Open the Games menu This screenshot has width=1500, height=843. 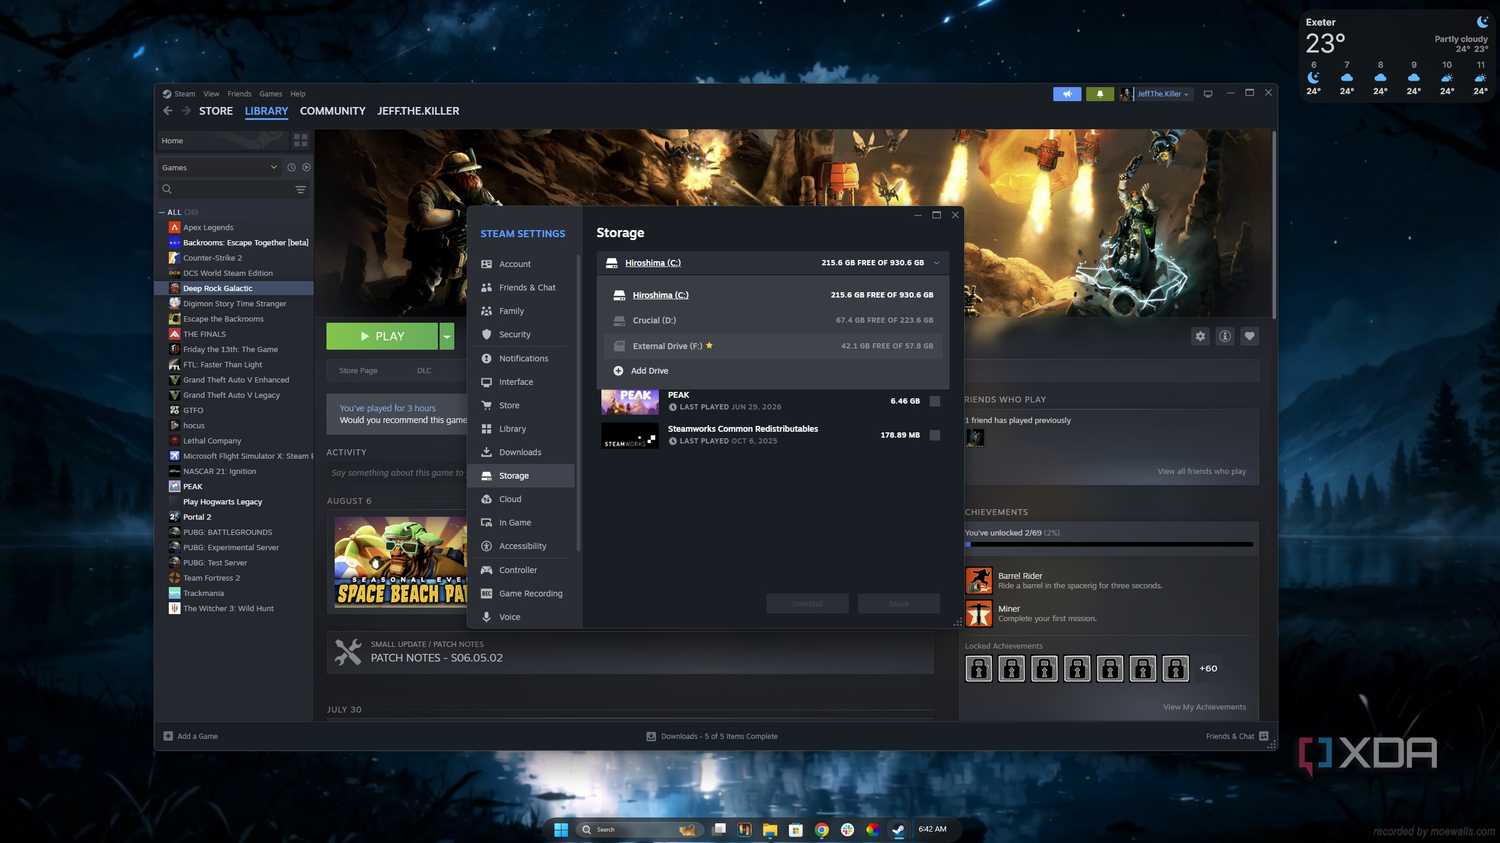click(x=271, y=94)
